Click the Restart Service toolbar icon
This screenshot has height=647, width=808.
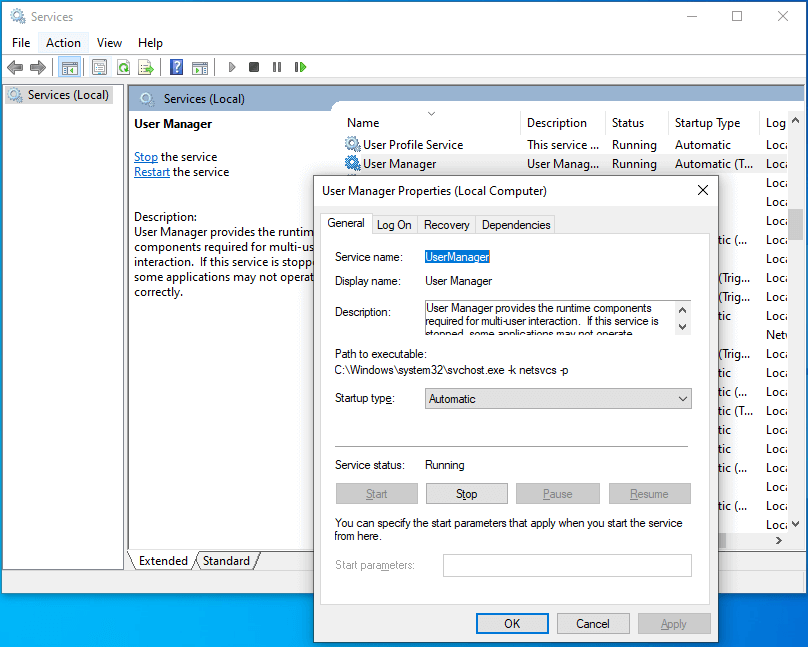coord(301,67)
